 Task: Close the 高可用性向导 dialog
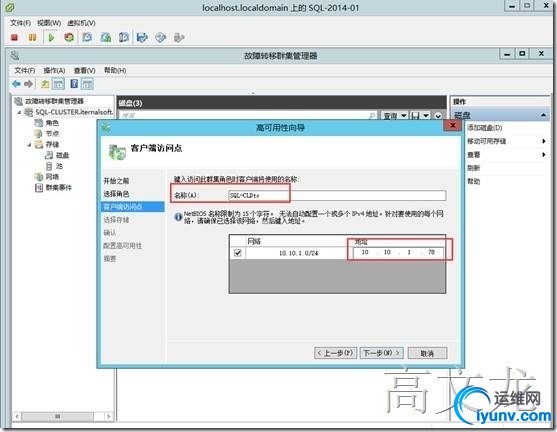point(453,125)
